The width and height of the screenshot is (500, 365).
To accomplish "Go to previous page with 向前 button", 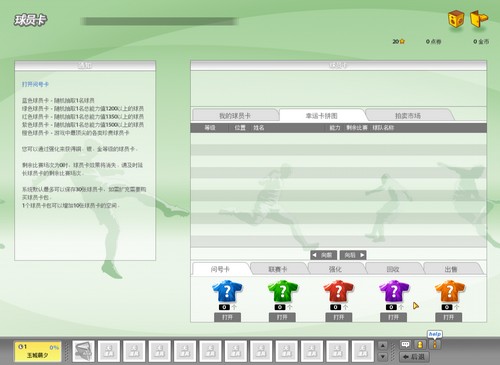I will pos(323,255).
